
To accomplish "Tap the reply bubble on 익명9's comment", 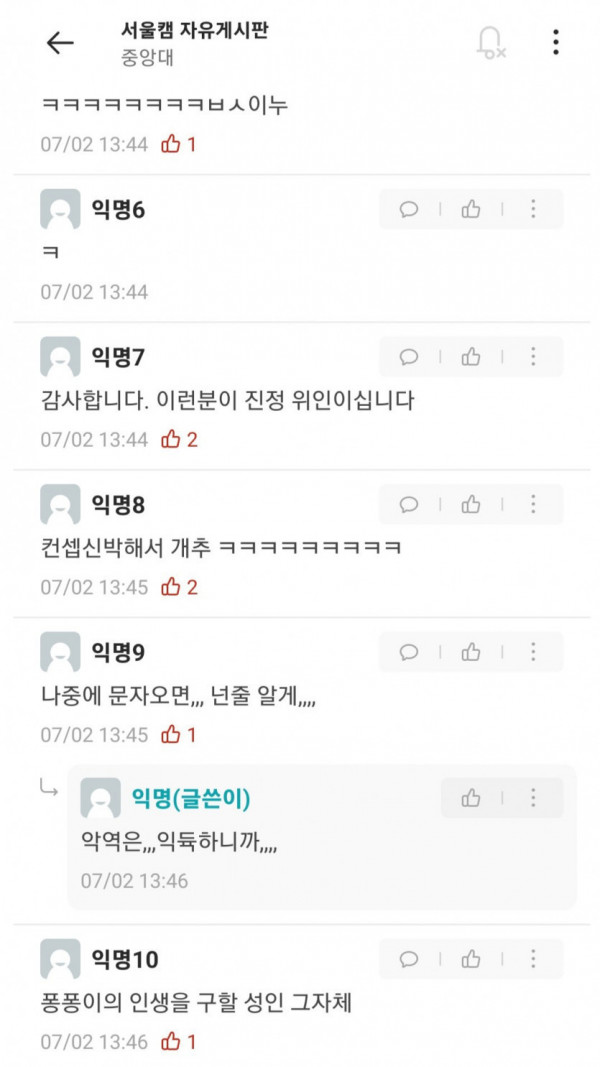I will coord(409,652).
